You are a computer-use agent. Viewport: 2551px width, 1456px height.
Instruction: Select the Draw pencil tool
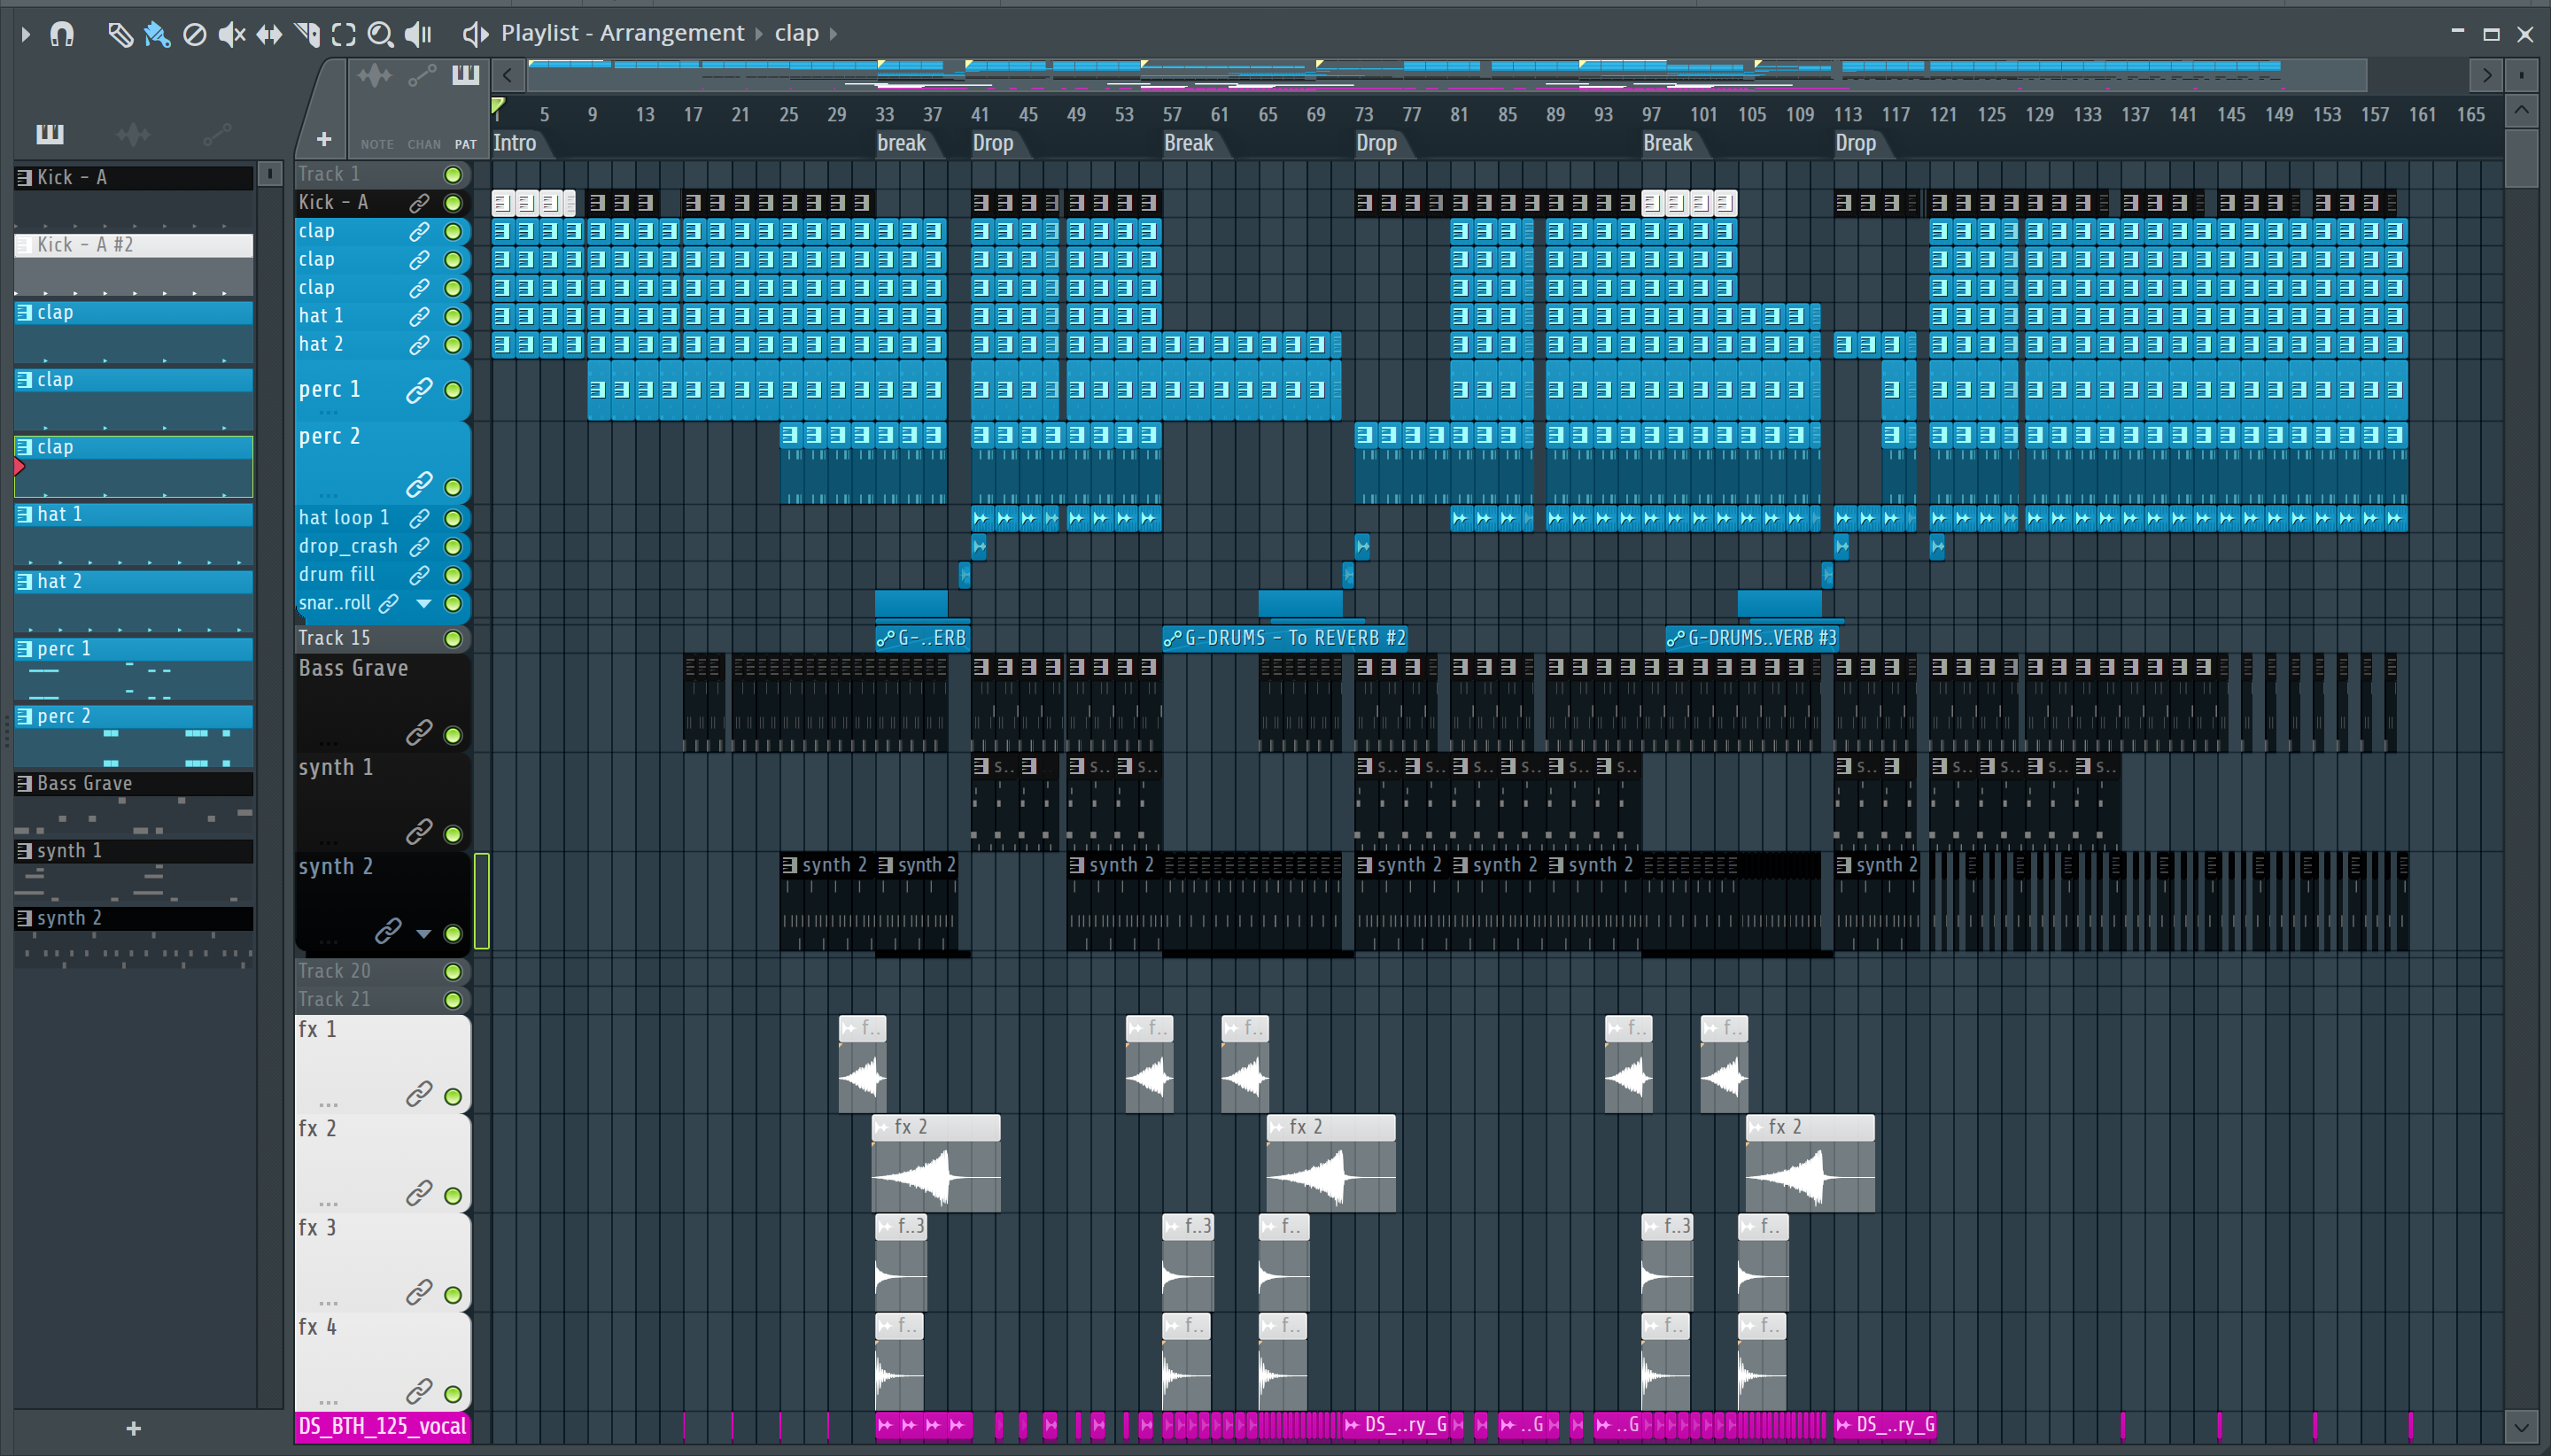pyautogui.click(x=120, y=34)
